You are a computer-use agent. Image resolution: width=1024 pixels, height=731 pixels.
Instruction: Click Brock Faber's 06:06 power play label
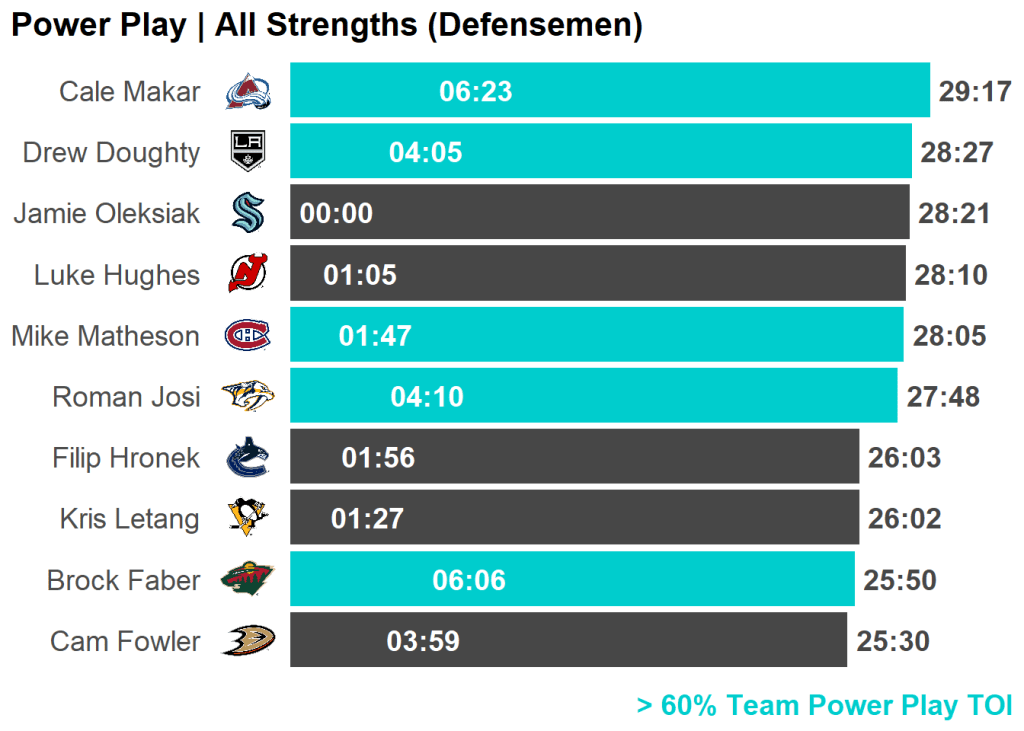[469, 580]
